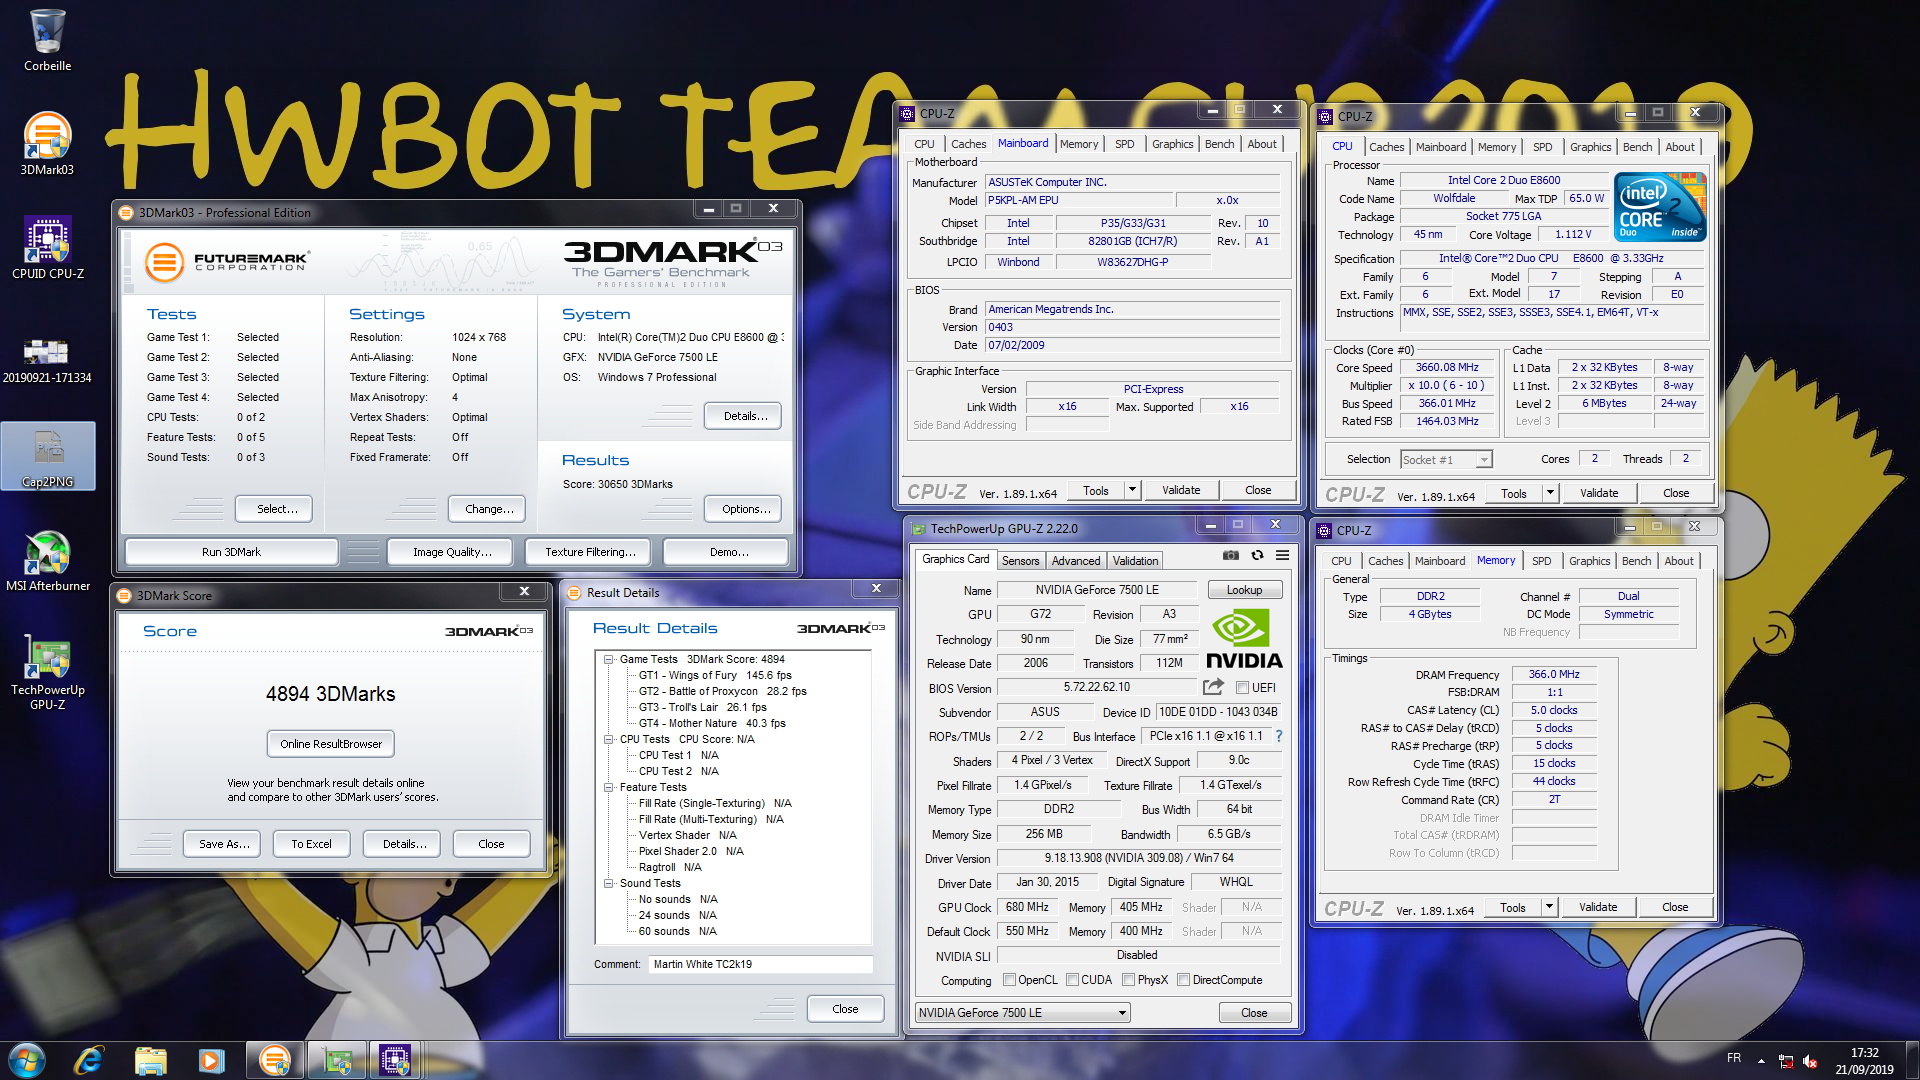Click Validate in the CPU-Z Memory window
This screenshot has height=1080, width=1920.
click(1598, 907)
